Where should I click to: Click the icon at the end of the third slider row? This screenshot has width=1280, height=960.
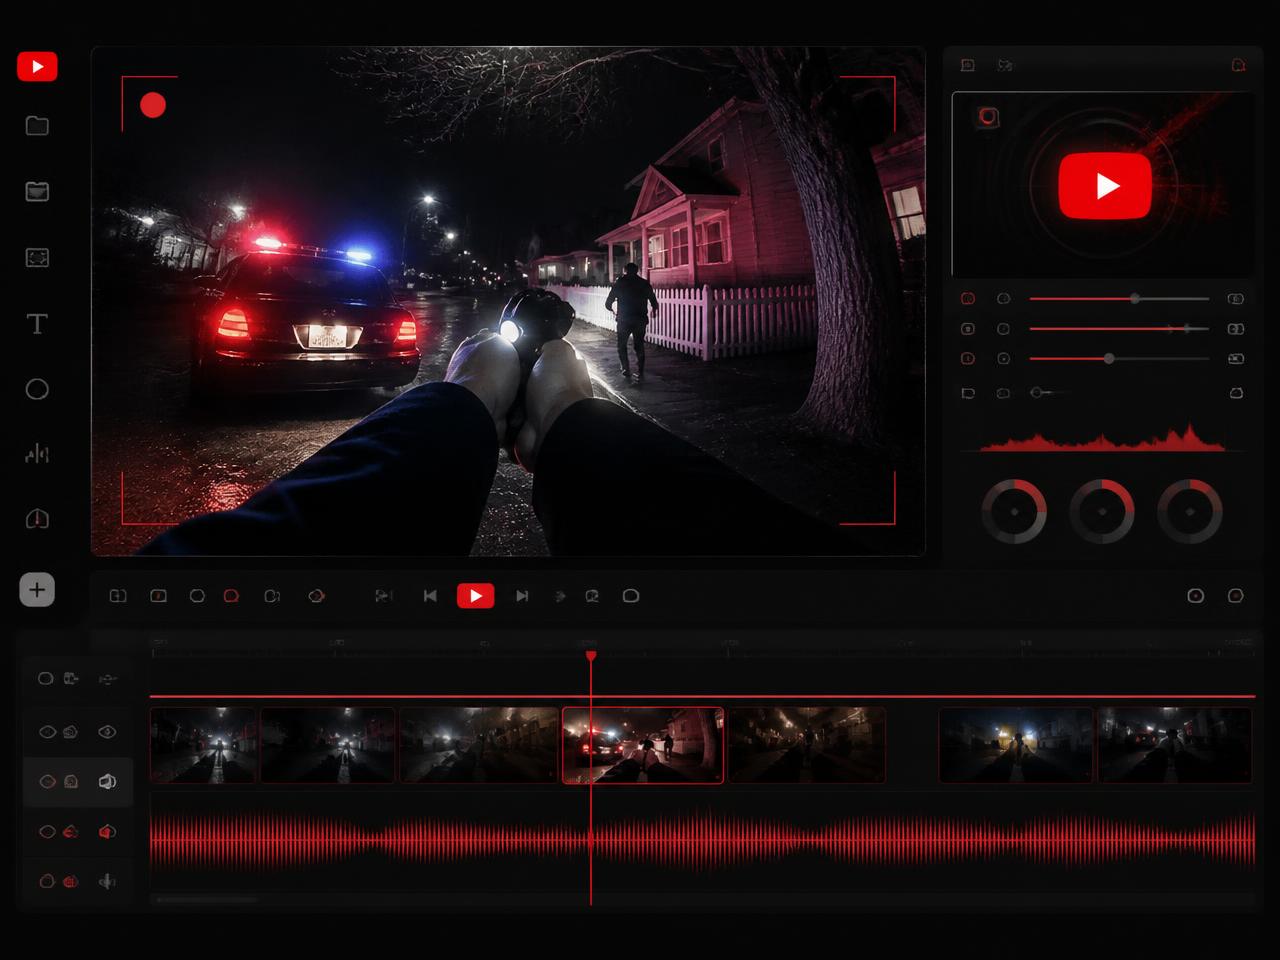(x=1236, y=359)
